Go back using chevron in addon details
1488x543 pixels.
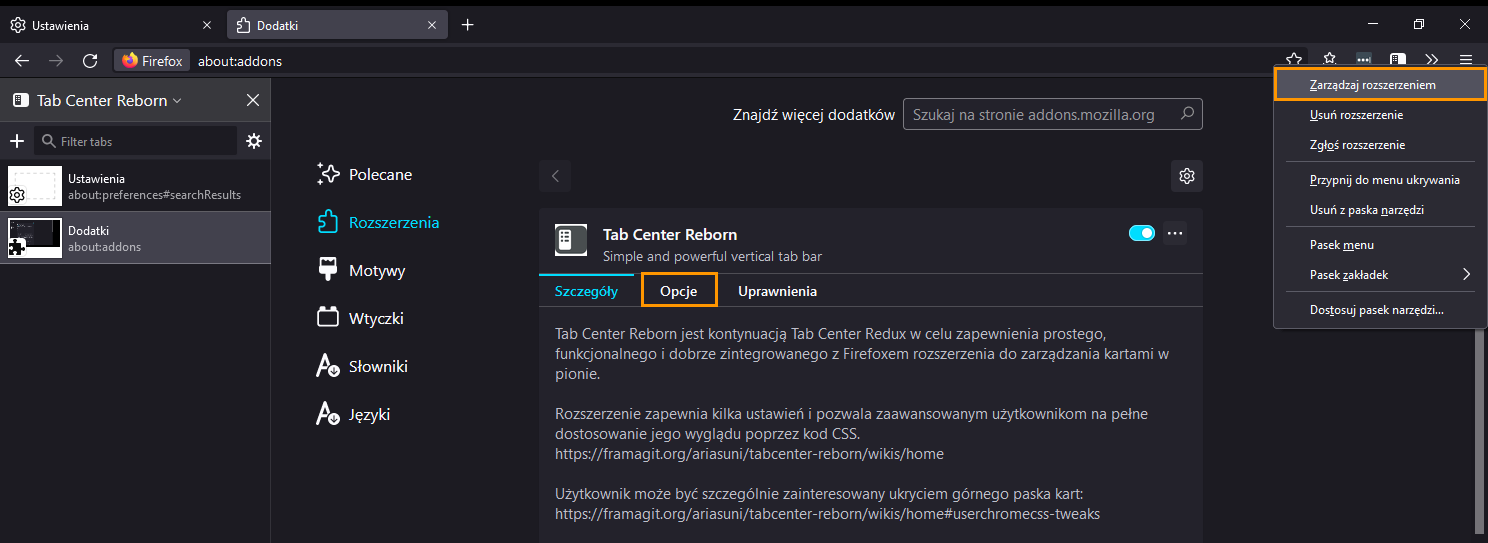555,176
